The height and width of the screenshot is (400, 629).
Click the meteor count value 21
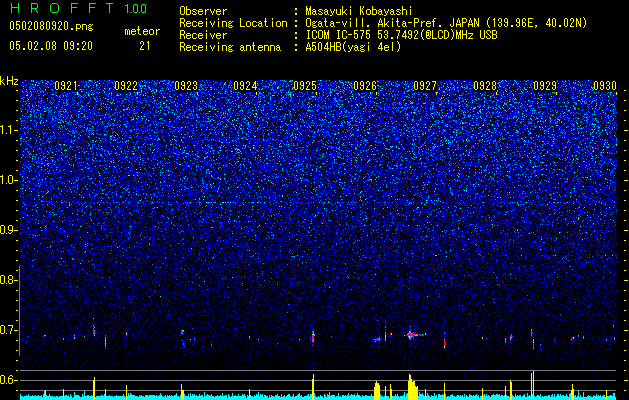[145, 46]
